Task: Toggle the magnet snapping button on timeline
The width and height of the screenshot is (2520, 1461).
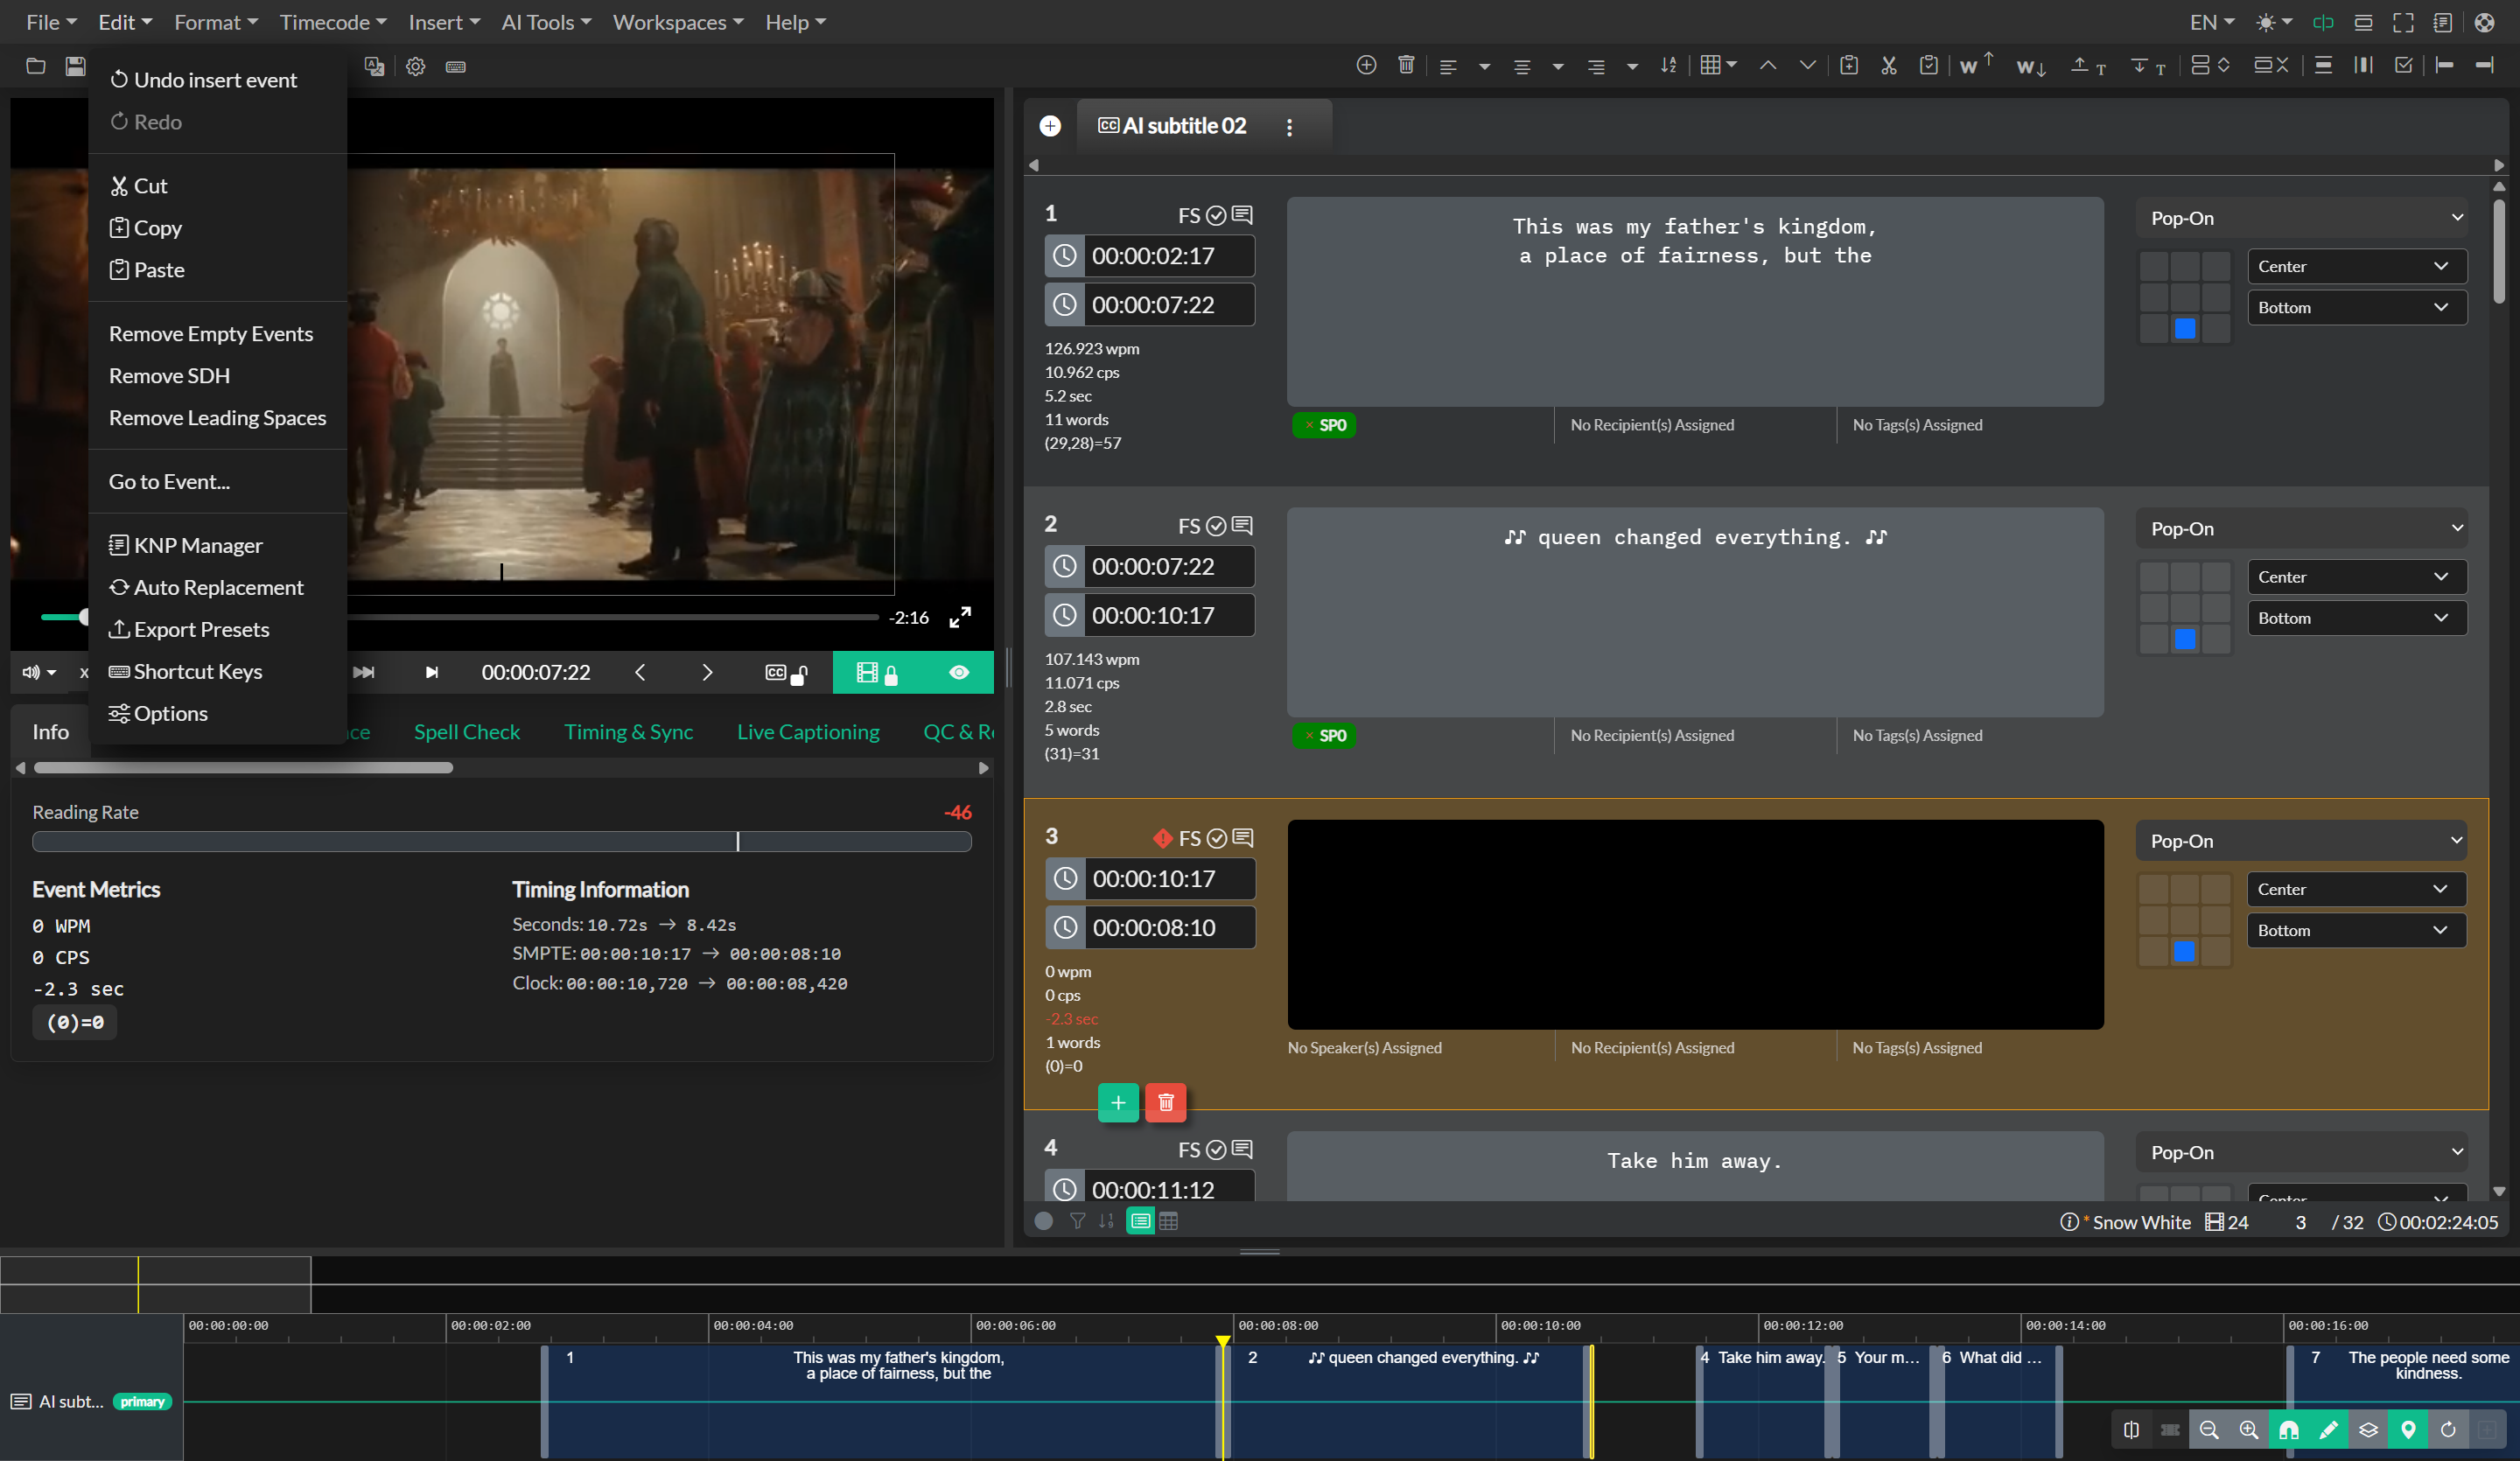Action: coord(2288,1429)
